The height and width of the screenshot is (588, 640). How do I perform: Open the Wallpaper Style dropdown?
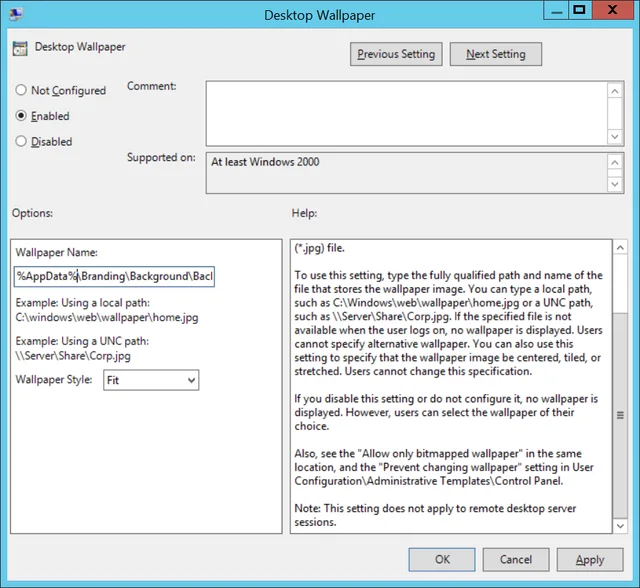coord(151,380)
